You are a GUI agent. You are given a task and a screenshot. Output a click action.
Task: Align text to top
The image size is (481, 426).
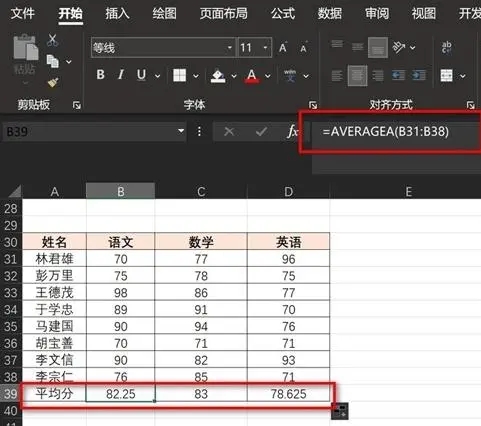click(x=337, y=46)
